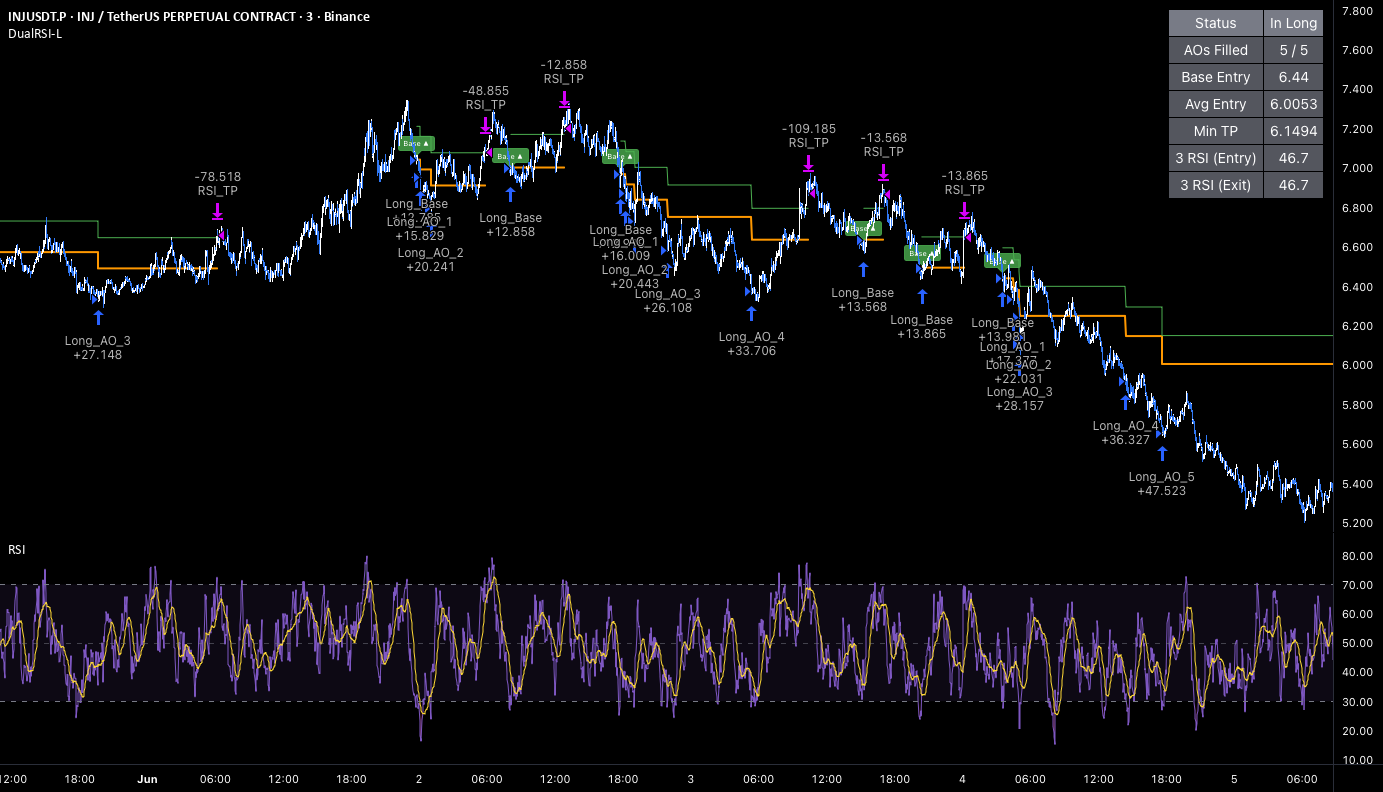Screen dimensions: 1383x792
Task: Click the Long_Base +13.865 entry label
Action: tap(922, 327)
